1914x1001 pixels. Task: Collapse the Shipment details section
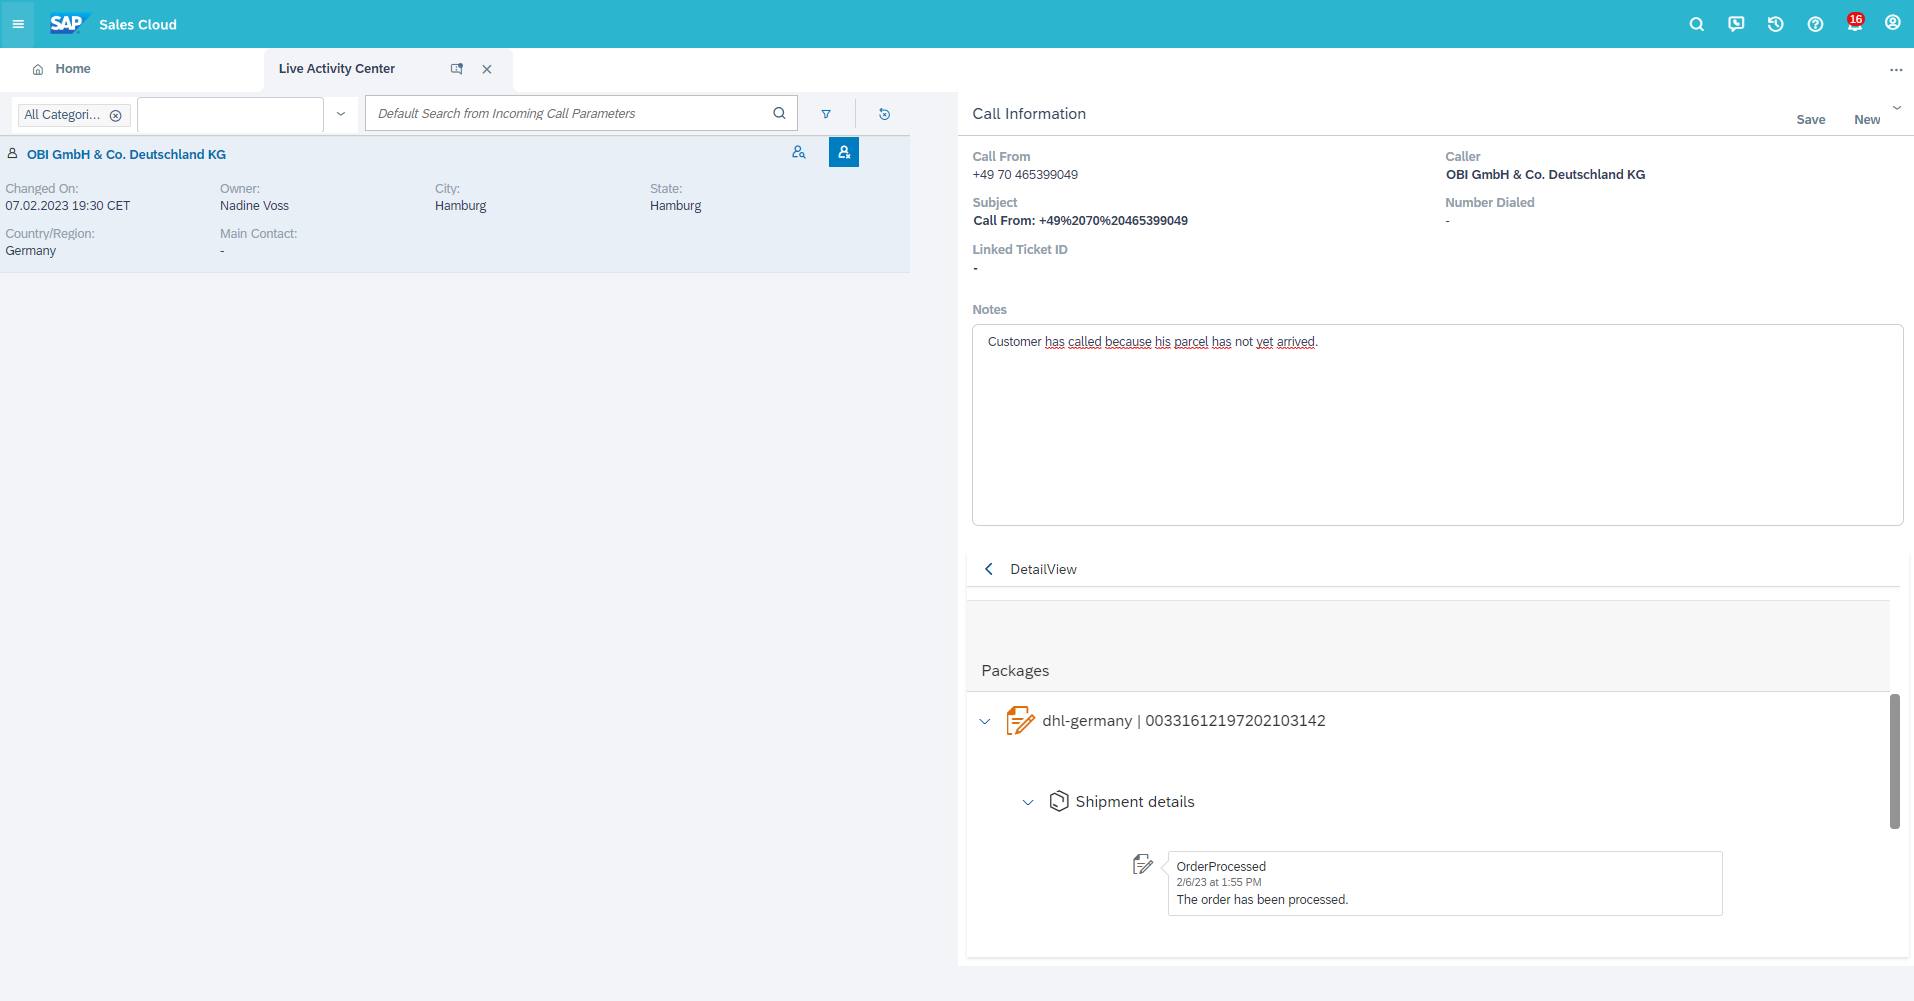click(x=1028, y=802)
